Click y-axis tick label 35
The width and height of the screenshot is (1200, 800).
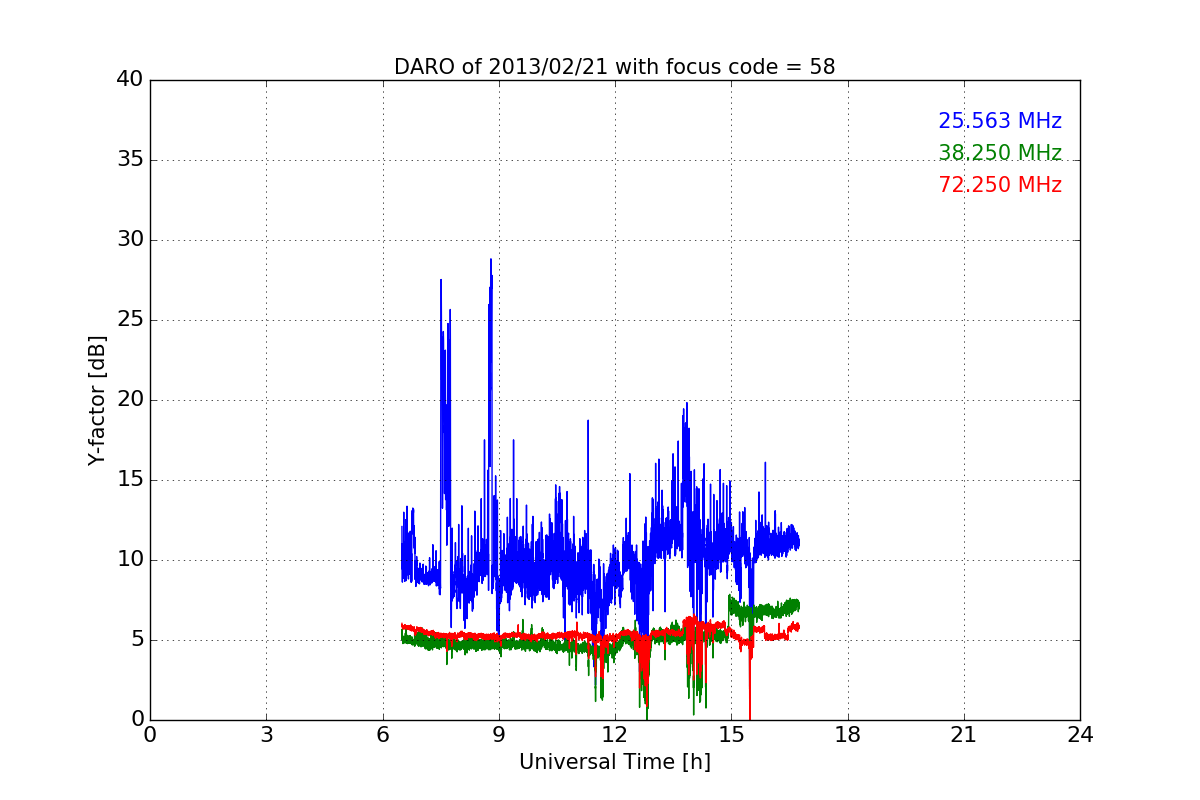(x=130, y=160)
